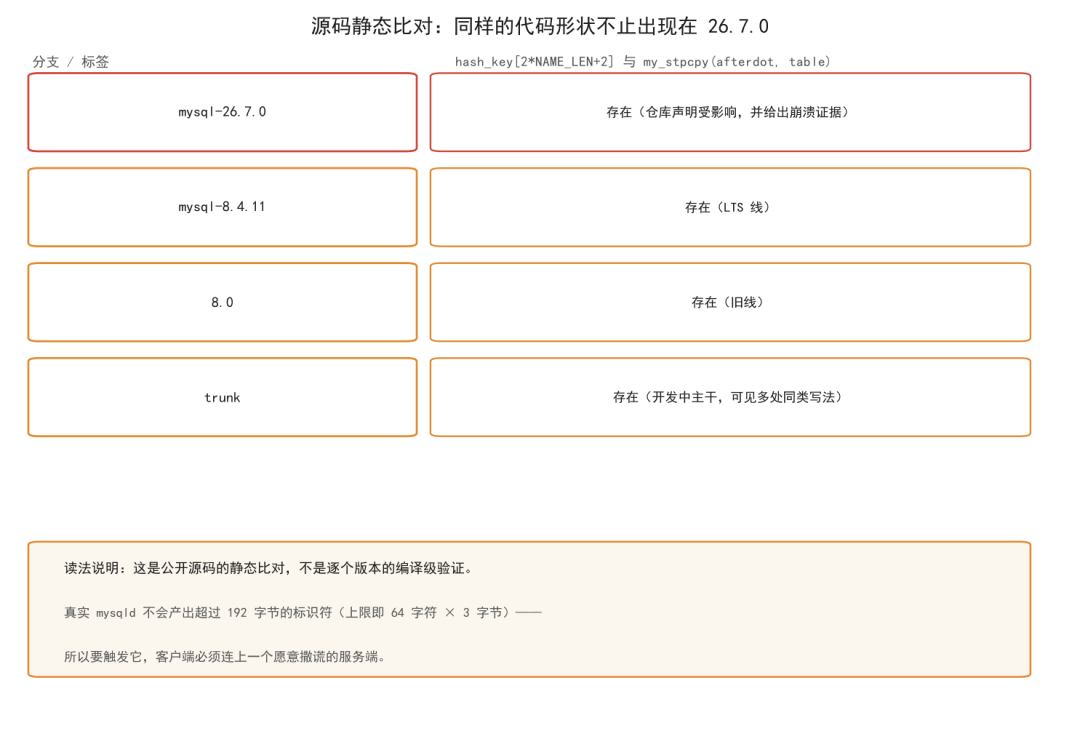Select the "存在（仓库声明受影响，并给出崩溃证据）" cell

click(x=730, y=112)
